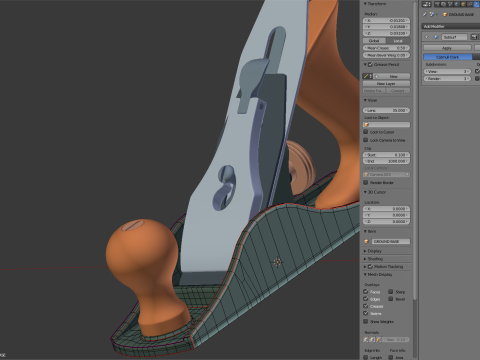Open the Render Layers properties tab icon
The image size is (480, 360).
(444, 4)
